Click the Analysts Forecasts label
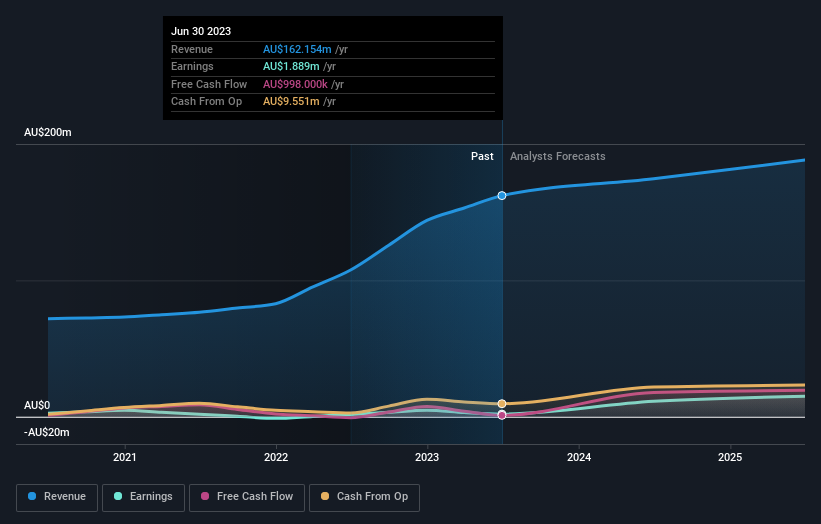821x524 pixels. (558, 157)
